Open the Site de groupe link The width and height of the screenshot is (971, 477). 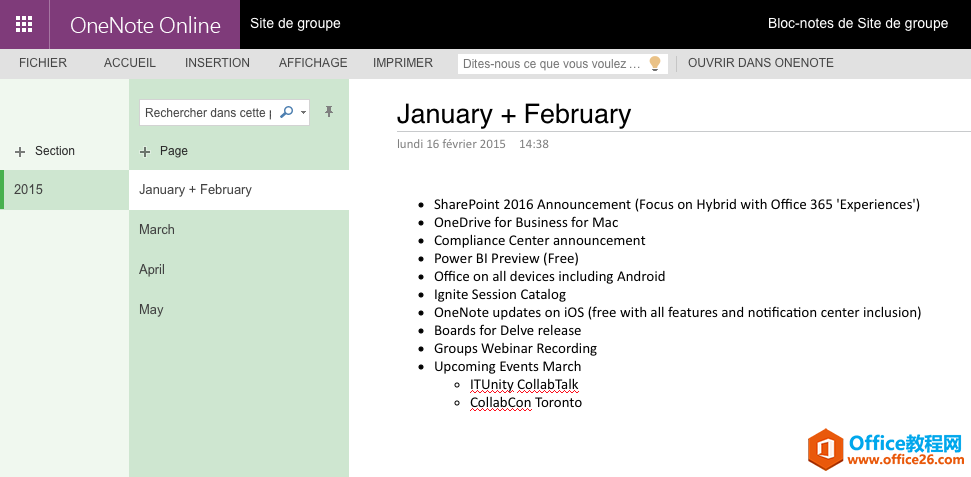[295, 24]
